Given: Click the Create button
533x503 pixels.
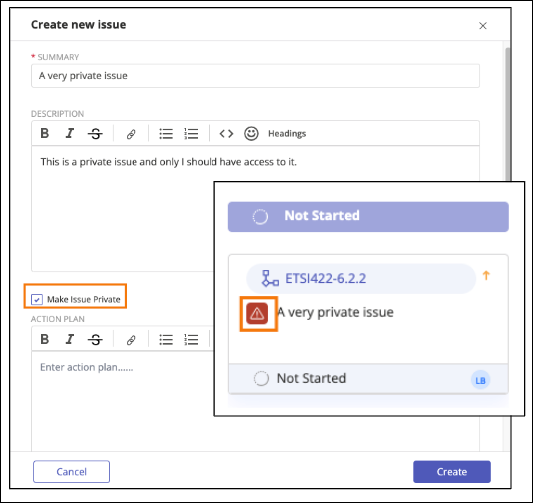Looking at the screenshot, I should tap(452, 472).
